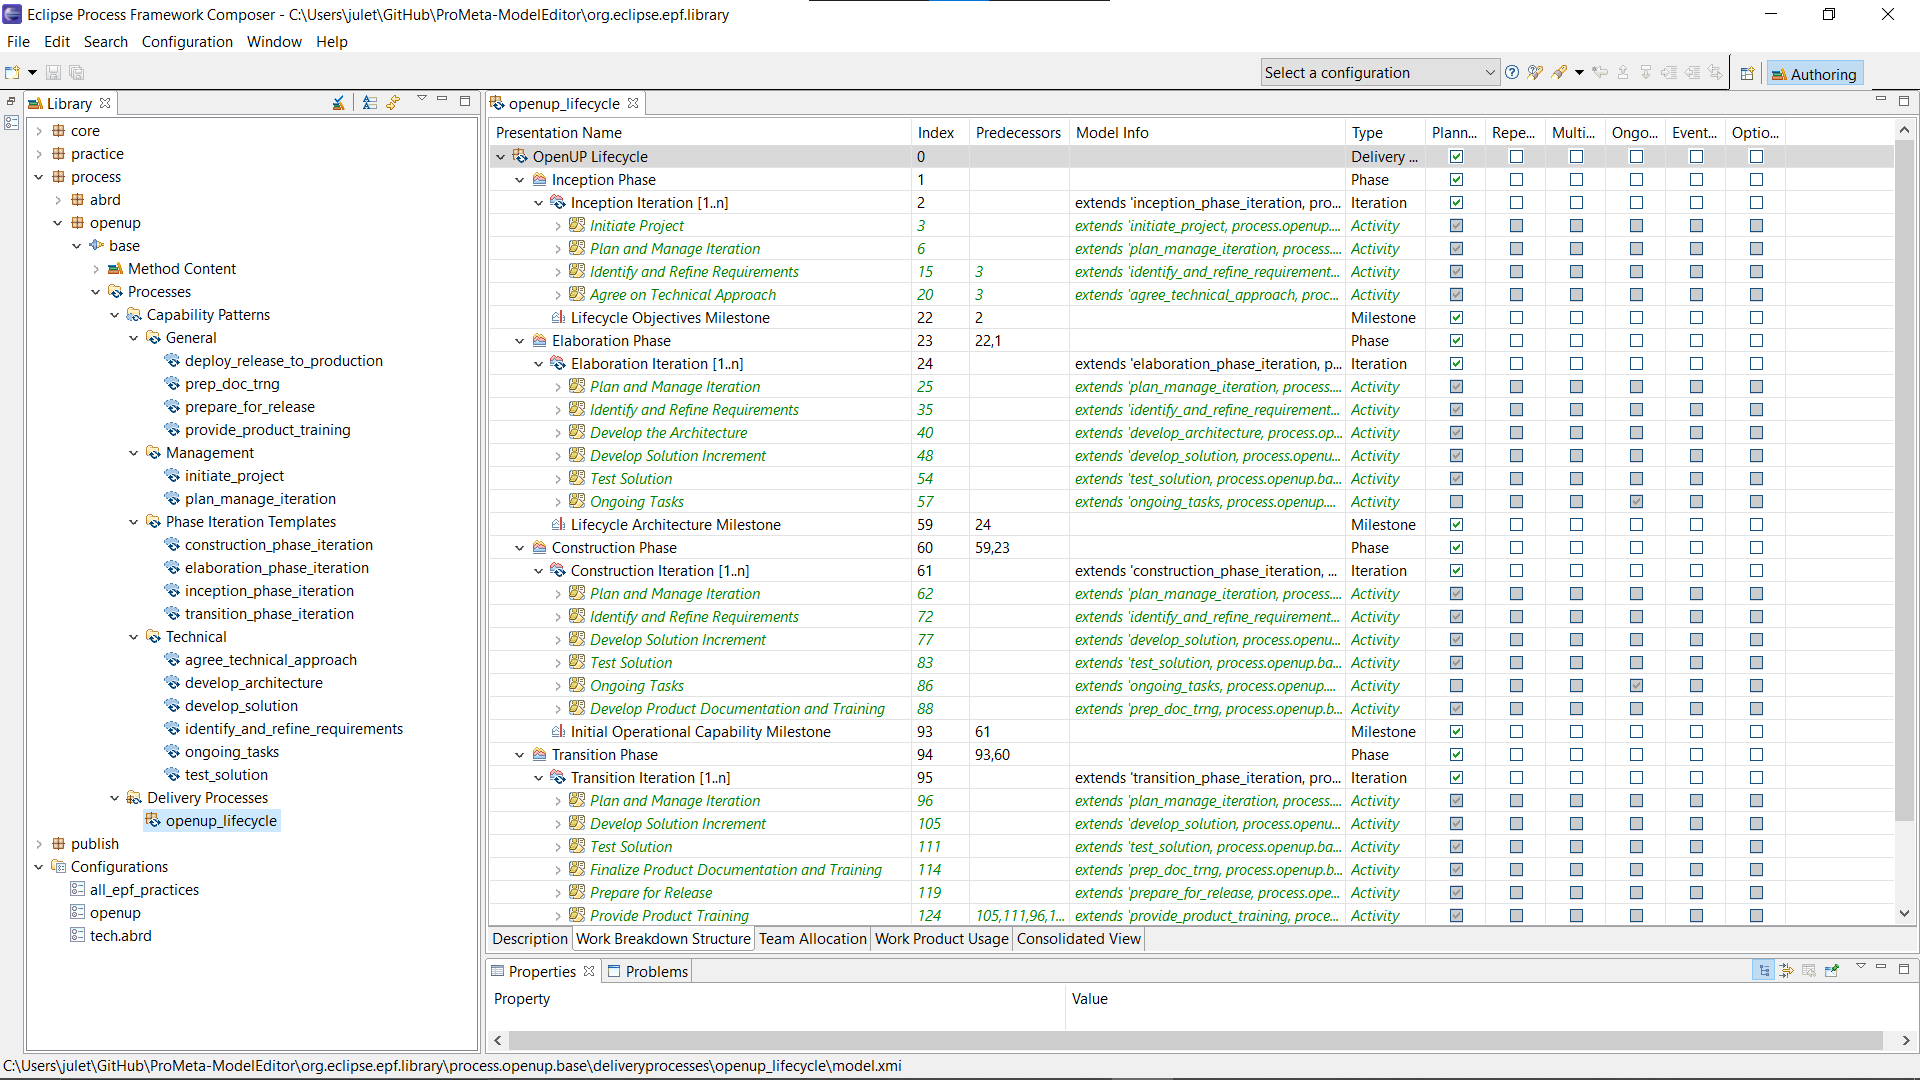Close the openup_lifecycle editor tab

click(633, 103)
